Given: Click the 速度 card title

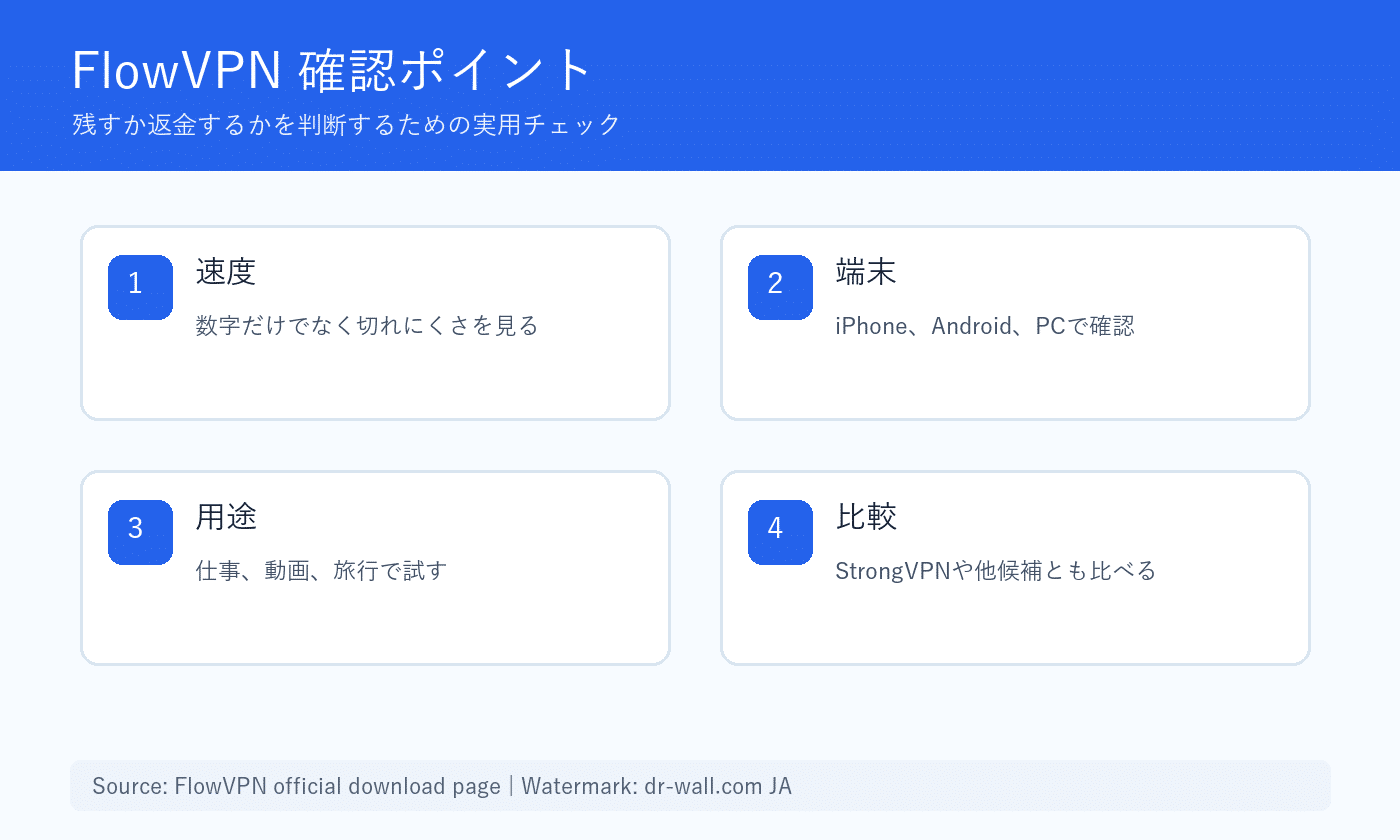Looking at the screenshot, I should pyautogui.click(x=226, y=272).
